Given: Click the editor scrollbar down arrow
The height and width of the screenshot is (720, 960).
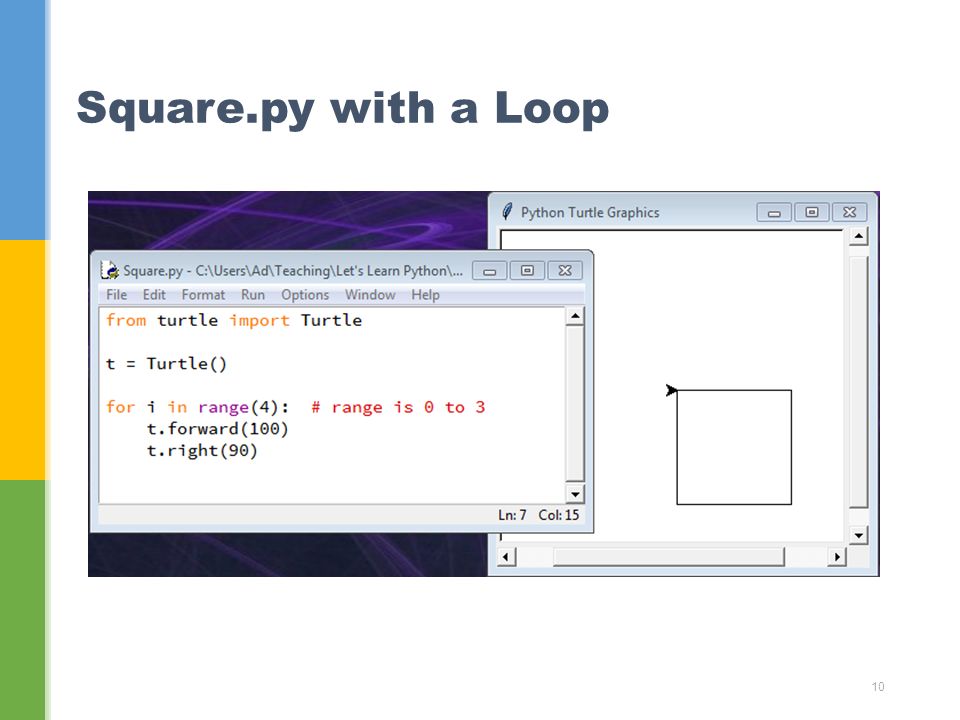Looking at the screenshot, I should pos(575,494).
